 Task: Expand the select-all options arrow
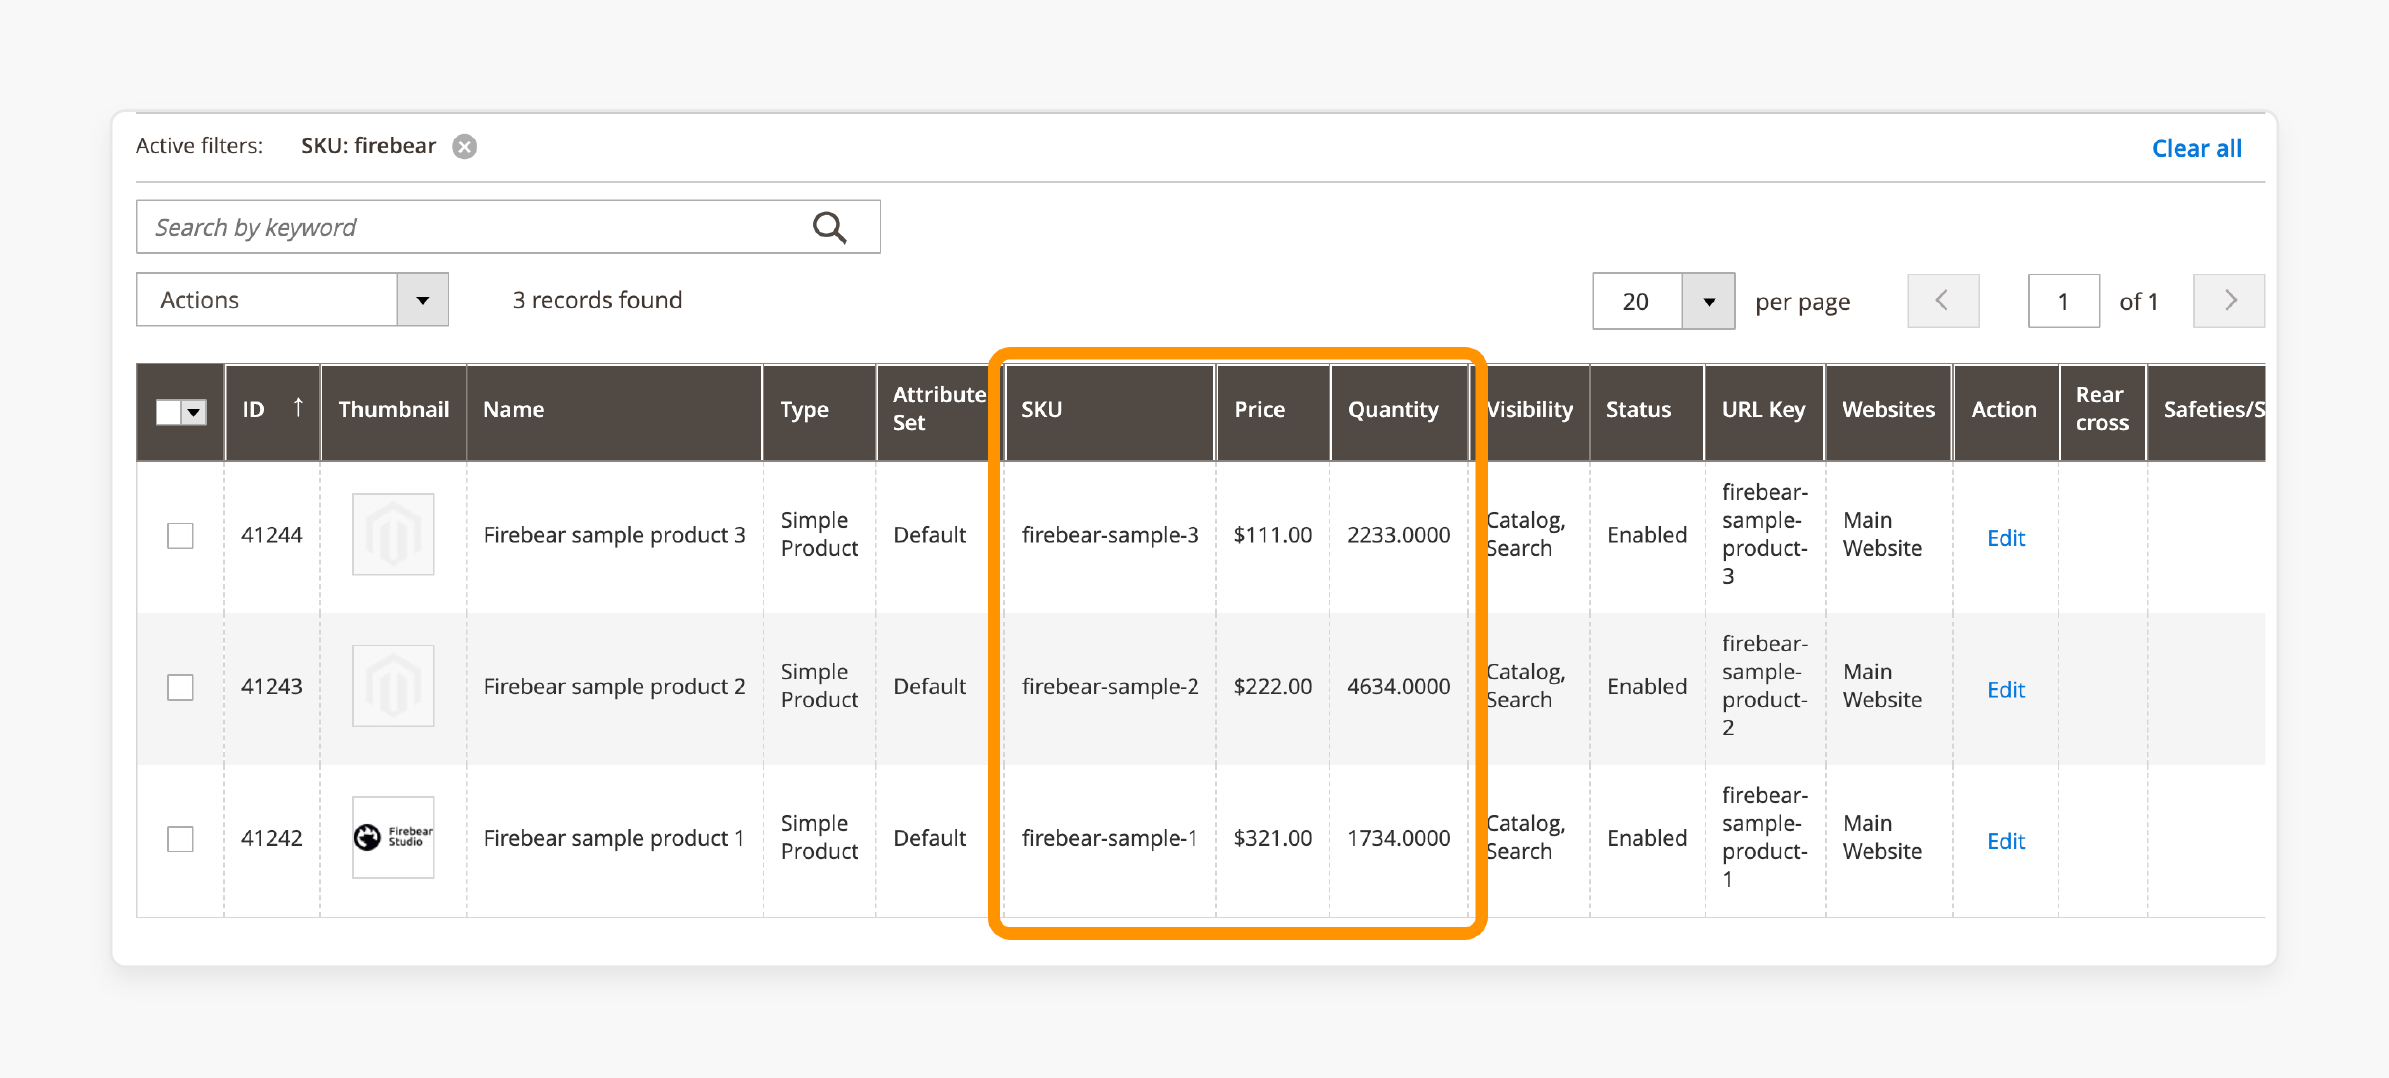pyautogui.click(x=193, y=411)
